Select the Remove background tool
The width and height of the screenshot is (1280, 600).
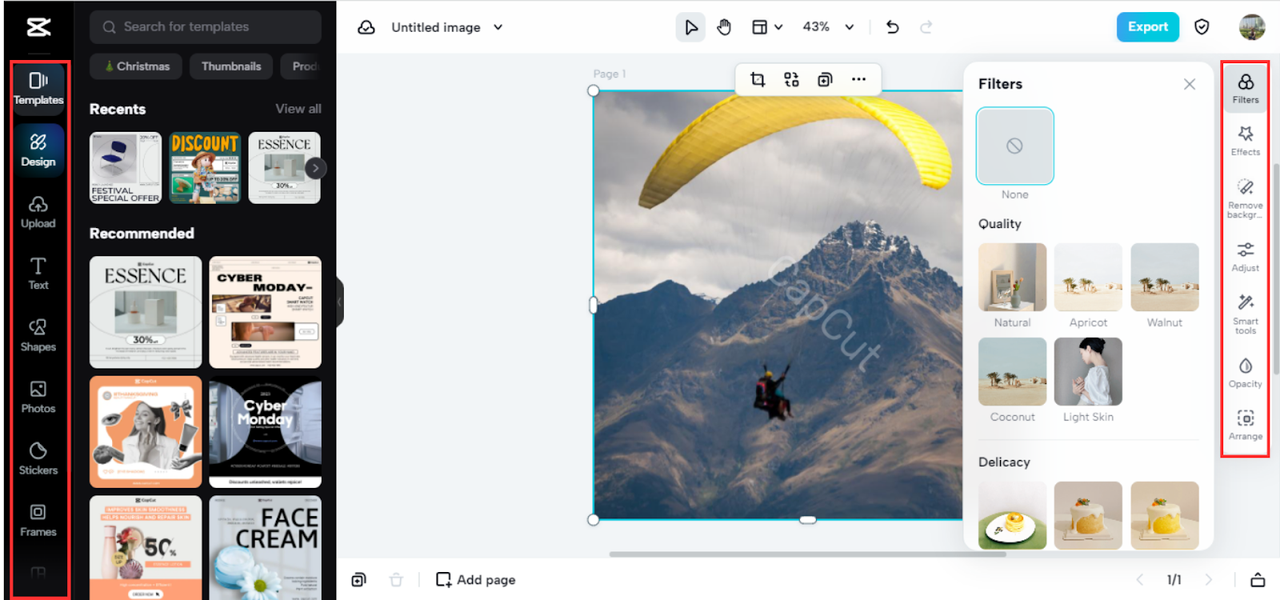pyautogui.click(x=1245, y=197)
